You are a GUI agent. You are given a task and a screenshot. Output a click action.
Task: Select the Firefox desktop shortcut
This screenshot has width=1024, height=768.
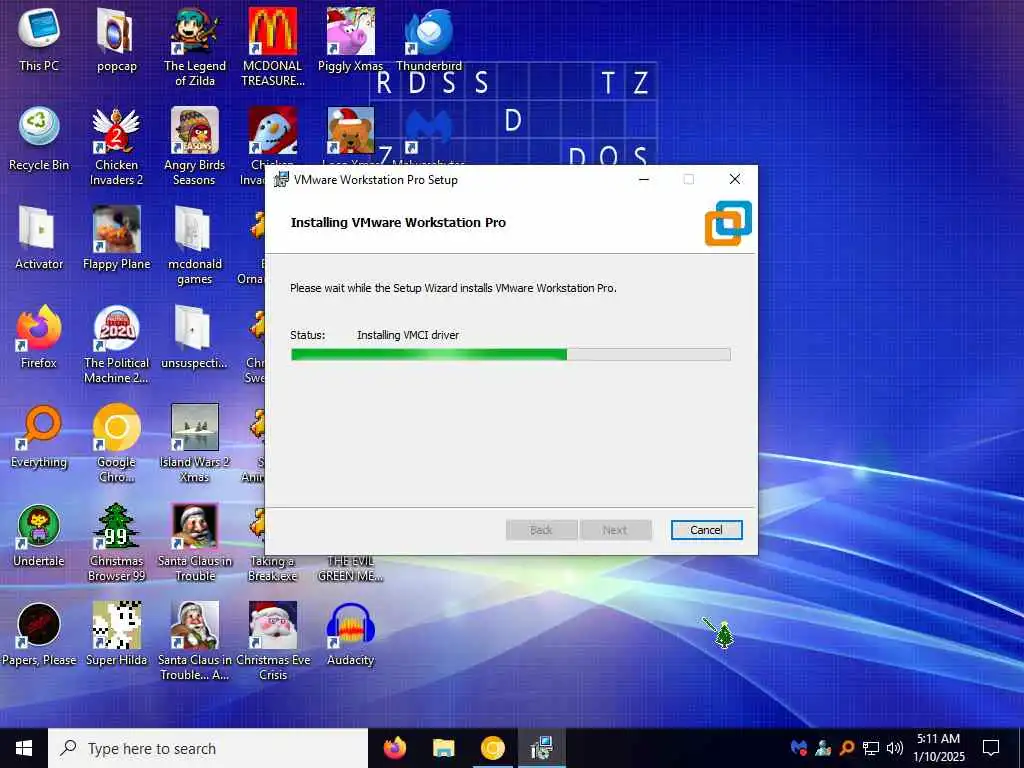[x=39, y=336]
